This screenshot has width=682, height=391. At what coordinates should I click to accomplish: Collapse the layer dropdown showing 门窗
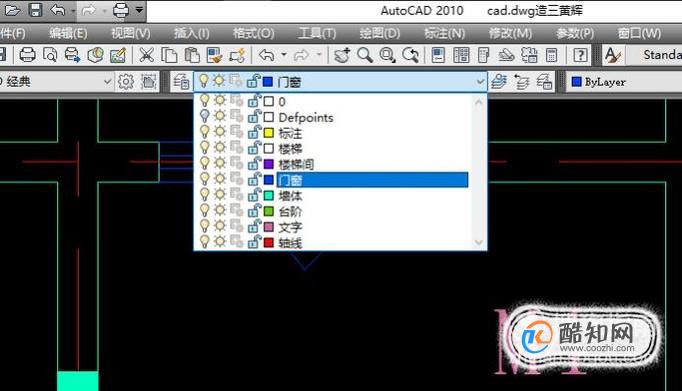[x=480, y=81]
